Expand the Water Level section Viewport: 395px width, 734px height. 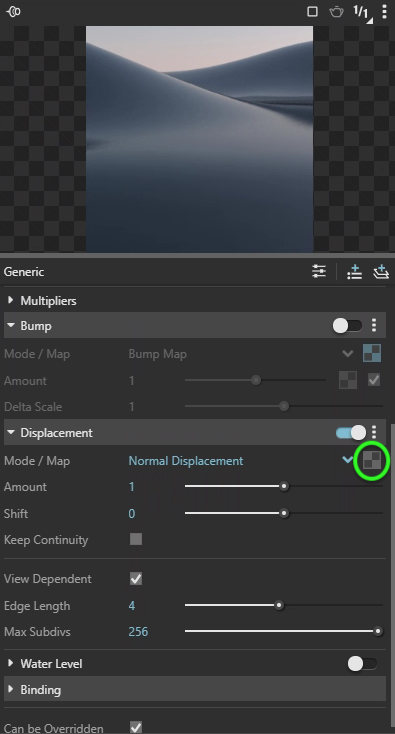11,663
